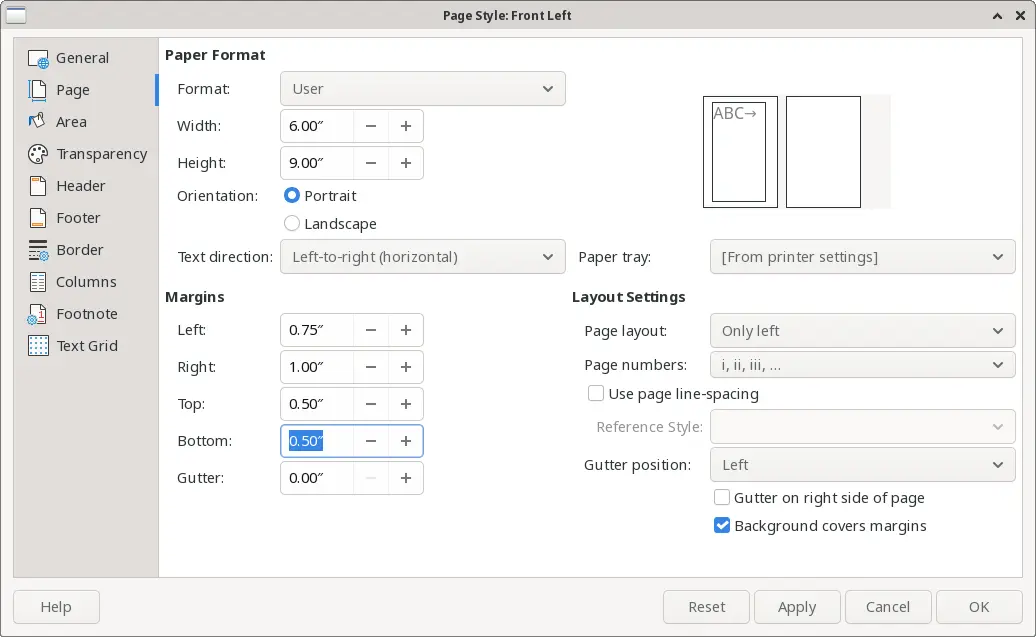The width and height of the screenshot is (1036, 637).
Task: Click the Footer tab icon
Action: (x=38, y=218)
